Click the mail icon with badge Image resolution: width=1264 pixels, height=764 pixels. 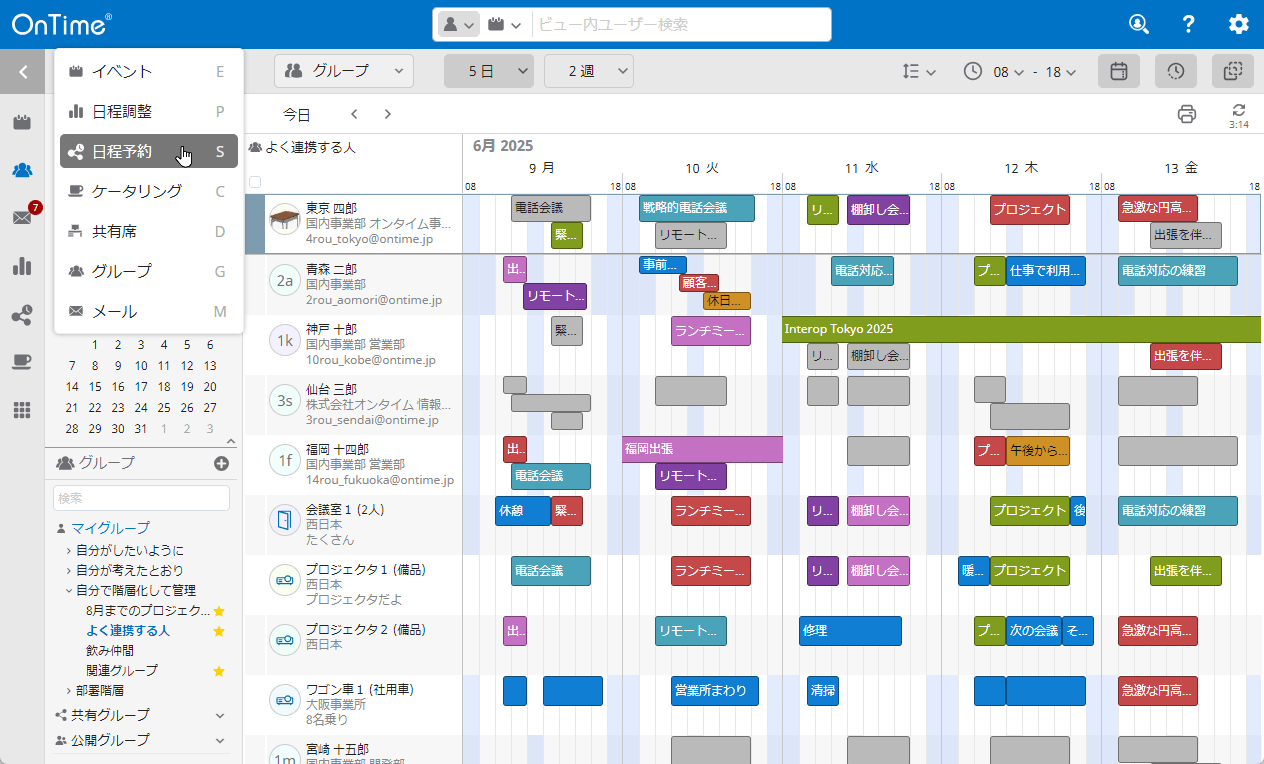pyautogui.click(x=22, y=217)
